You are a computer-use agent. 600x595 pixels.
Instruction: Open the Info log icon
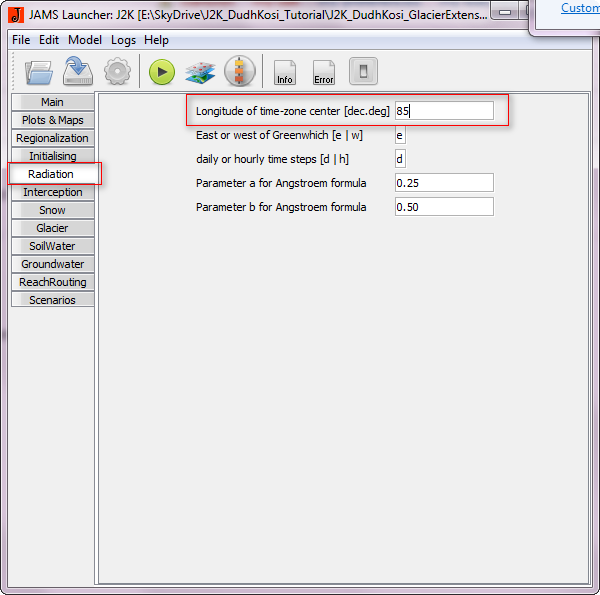point(285,72)
